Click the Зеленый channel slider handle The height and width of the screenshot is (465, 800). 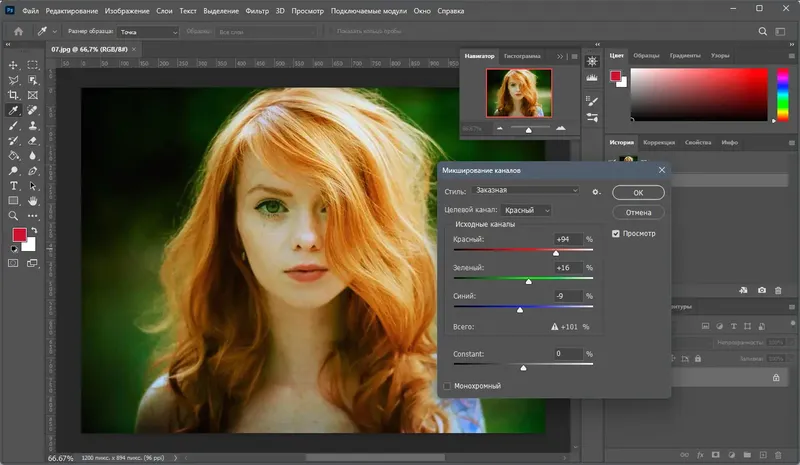[x=529, y=282]
